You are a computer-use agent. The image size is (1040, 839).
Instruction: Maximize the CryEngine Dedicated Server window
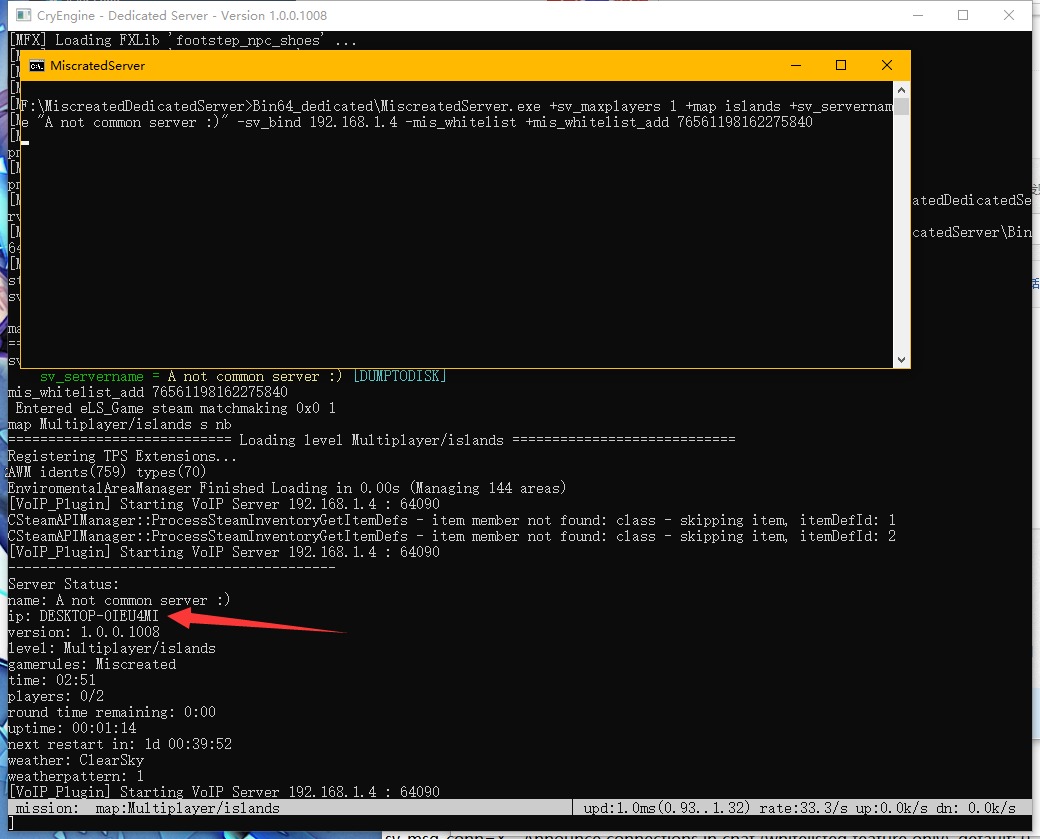[x=963, y=15]
